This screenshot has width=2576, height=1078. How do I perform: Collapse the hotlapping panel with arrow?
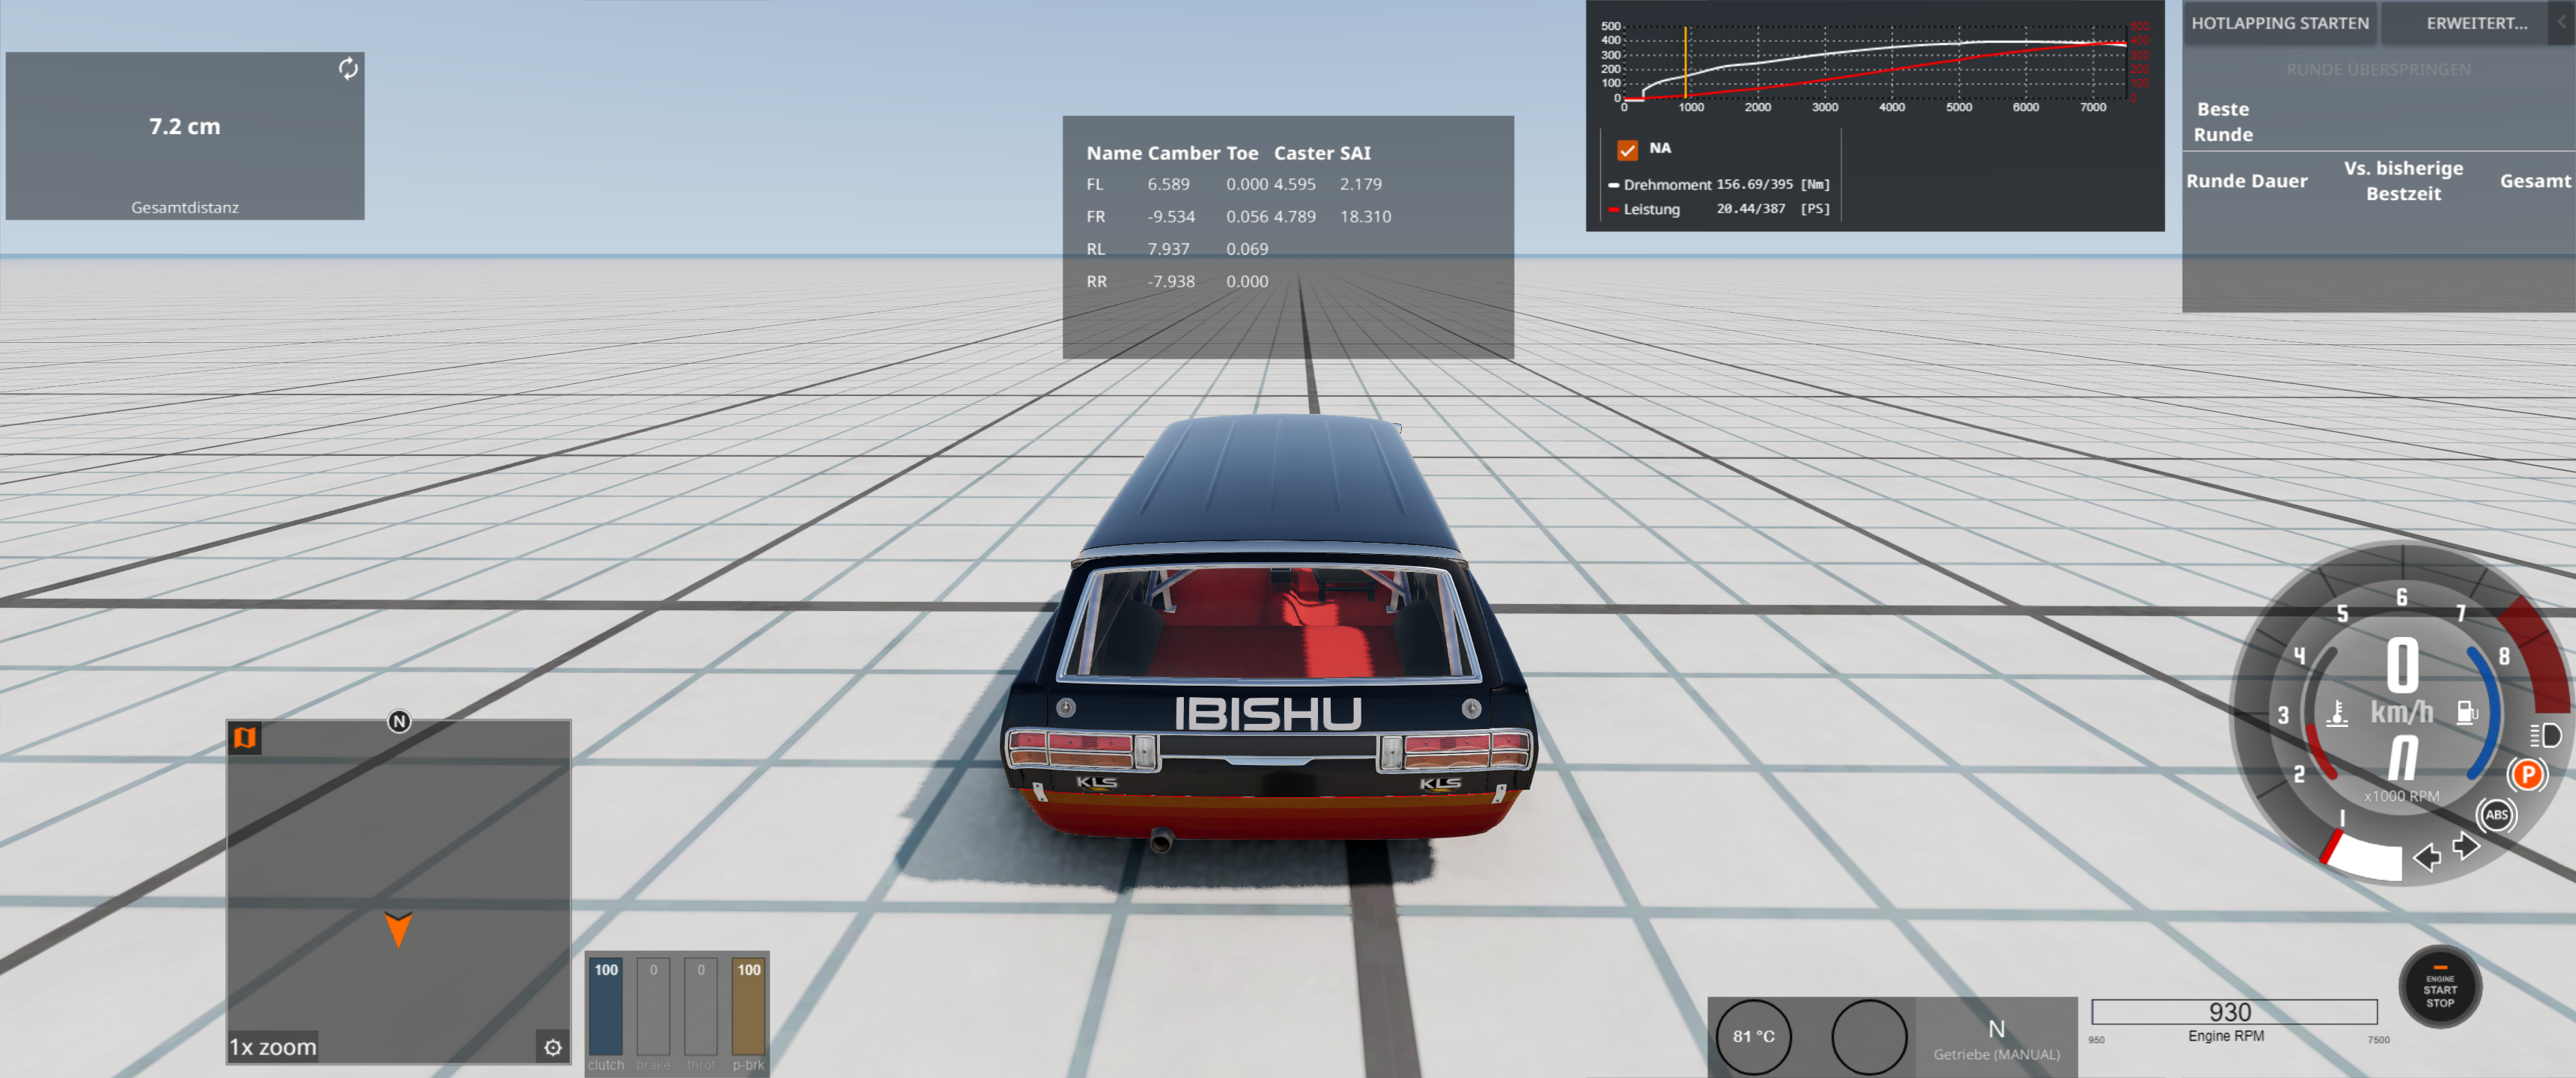(x=2562, y=22)
